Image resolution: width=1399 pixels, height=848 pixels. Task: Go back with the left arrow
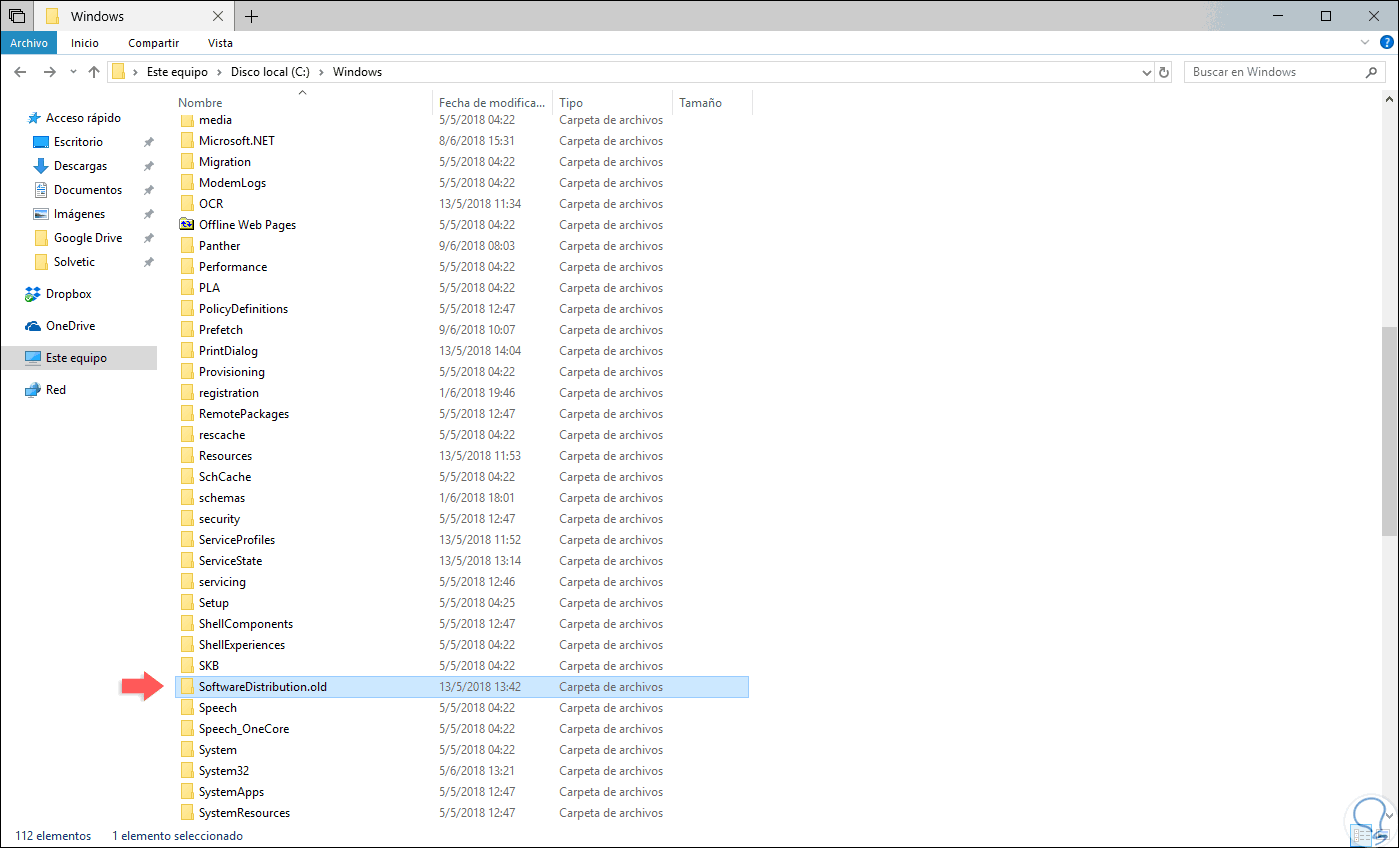pyautogui.click(x=21, y=72)
